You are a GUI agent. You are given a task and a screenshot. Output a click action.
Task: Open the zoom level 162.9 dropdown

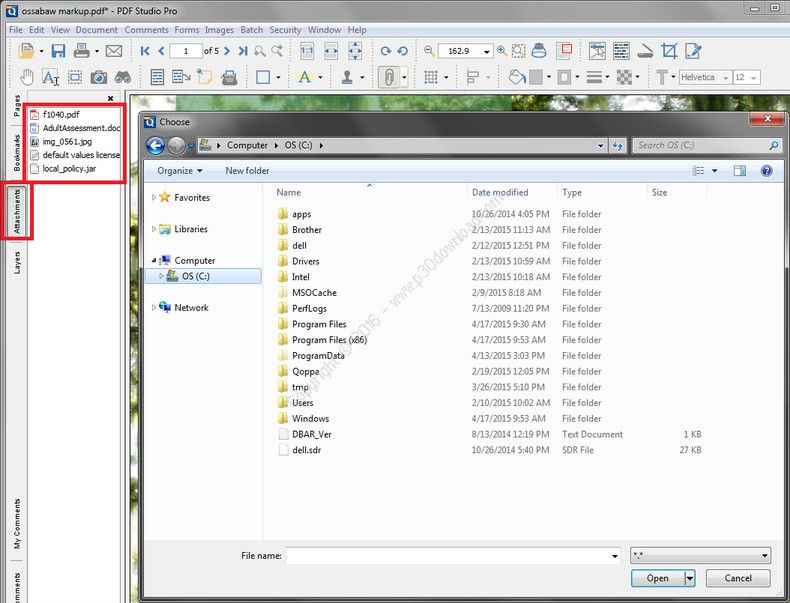click(x=486, y=51)
